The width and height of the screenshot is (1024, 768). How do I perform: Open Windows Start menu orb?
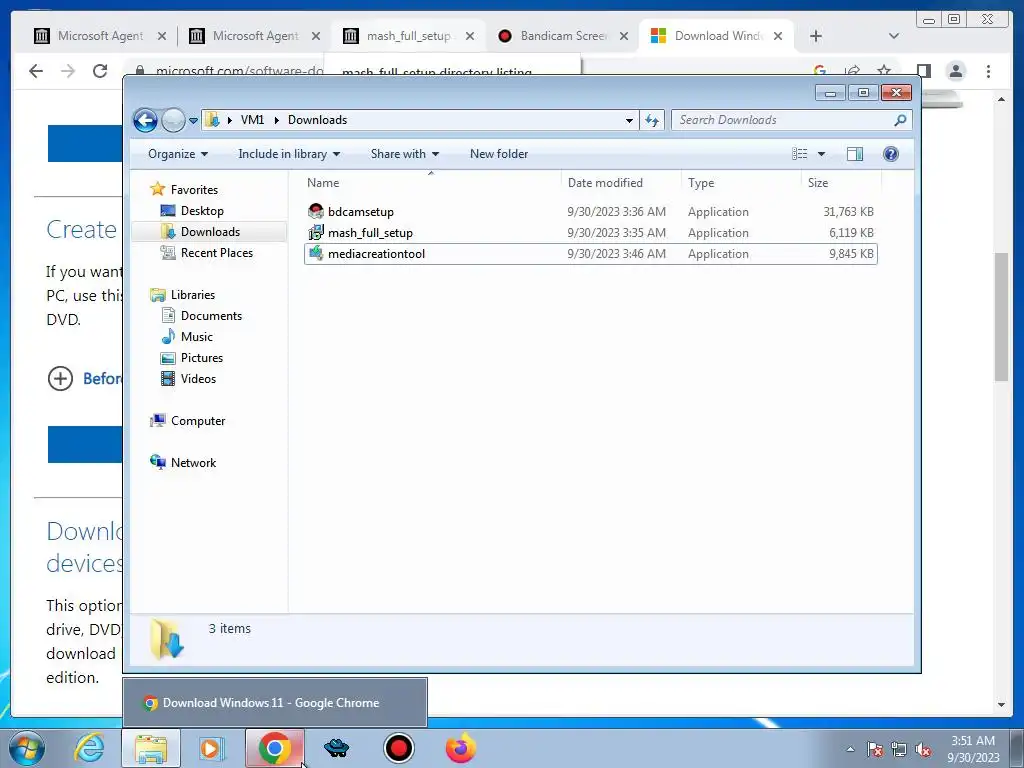point(26,748)
